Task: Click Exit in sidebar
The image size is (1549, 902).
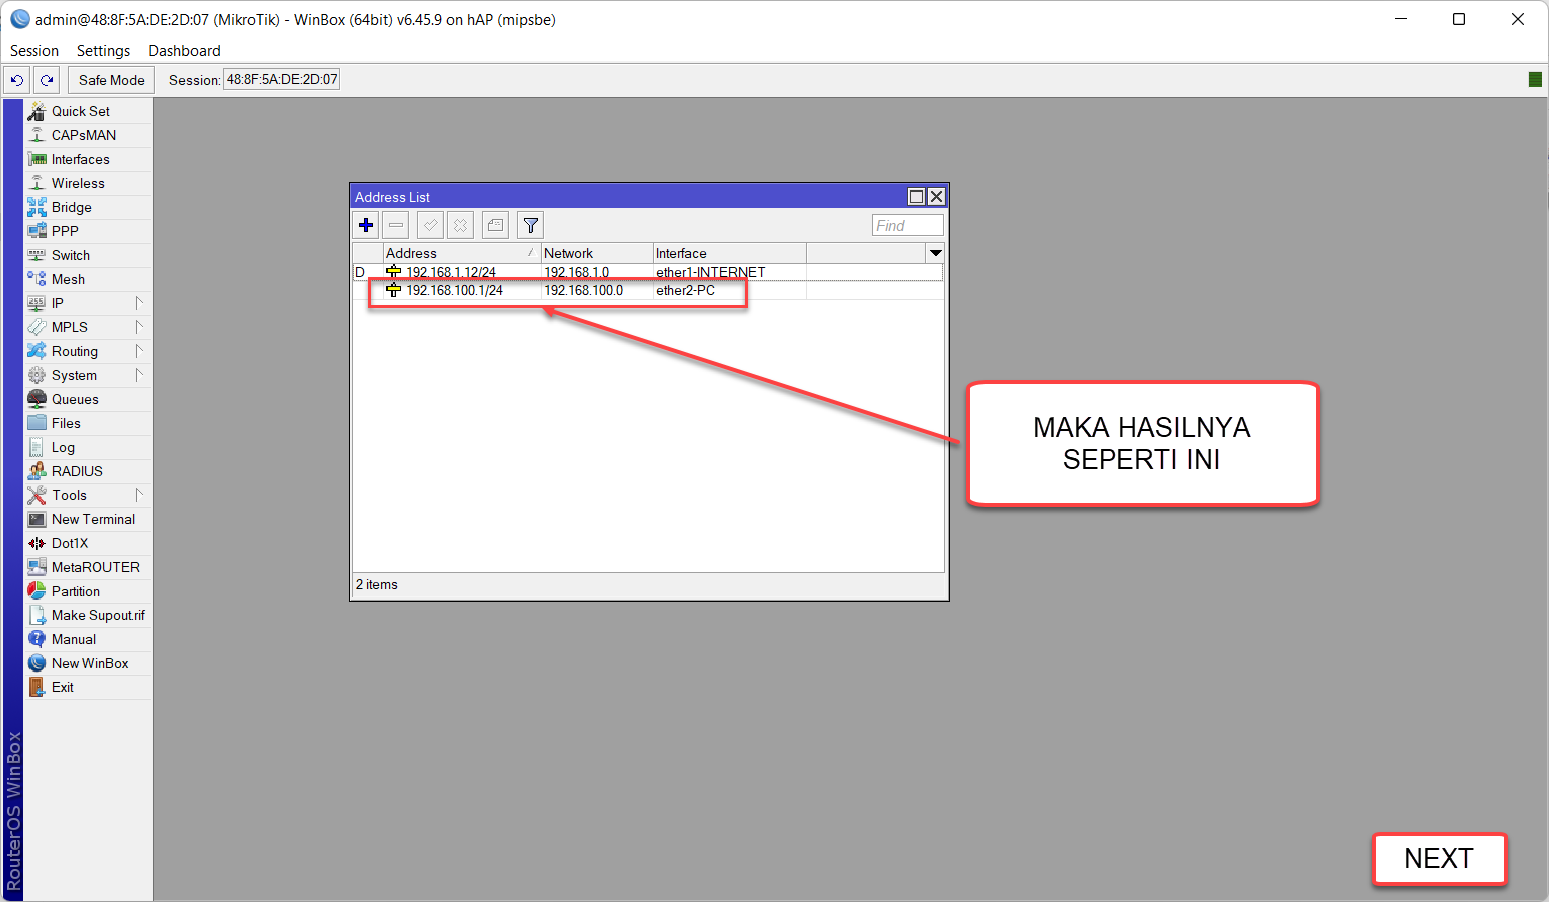Action: (x=88, y=687)
